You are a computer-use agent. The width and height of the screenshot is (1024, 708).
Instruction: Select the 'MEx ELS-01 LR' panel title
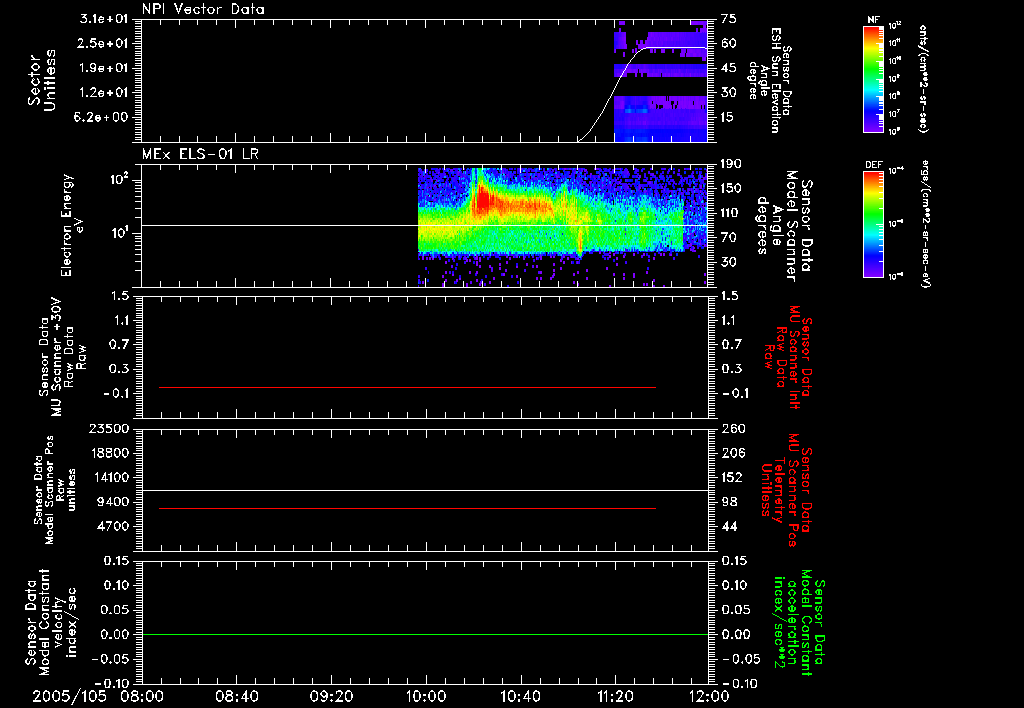[200, 154]
